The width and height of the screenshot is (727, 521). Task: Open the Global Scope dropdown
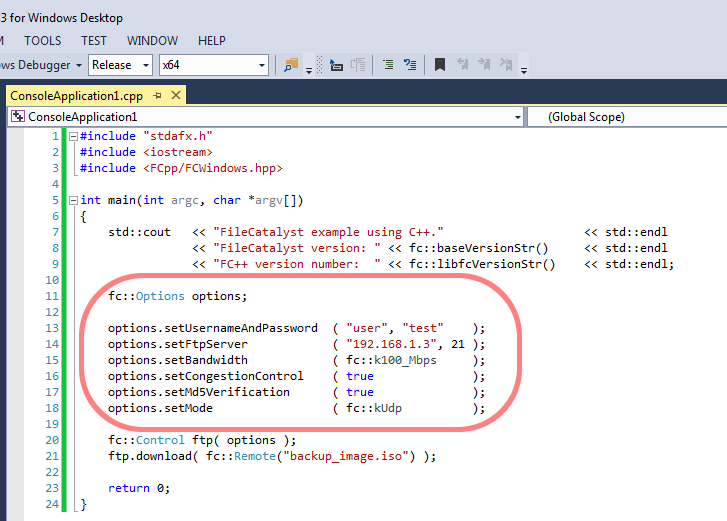[x=627, y=117]
